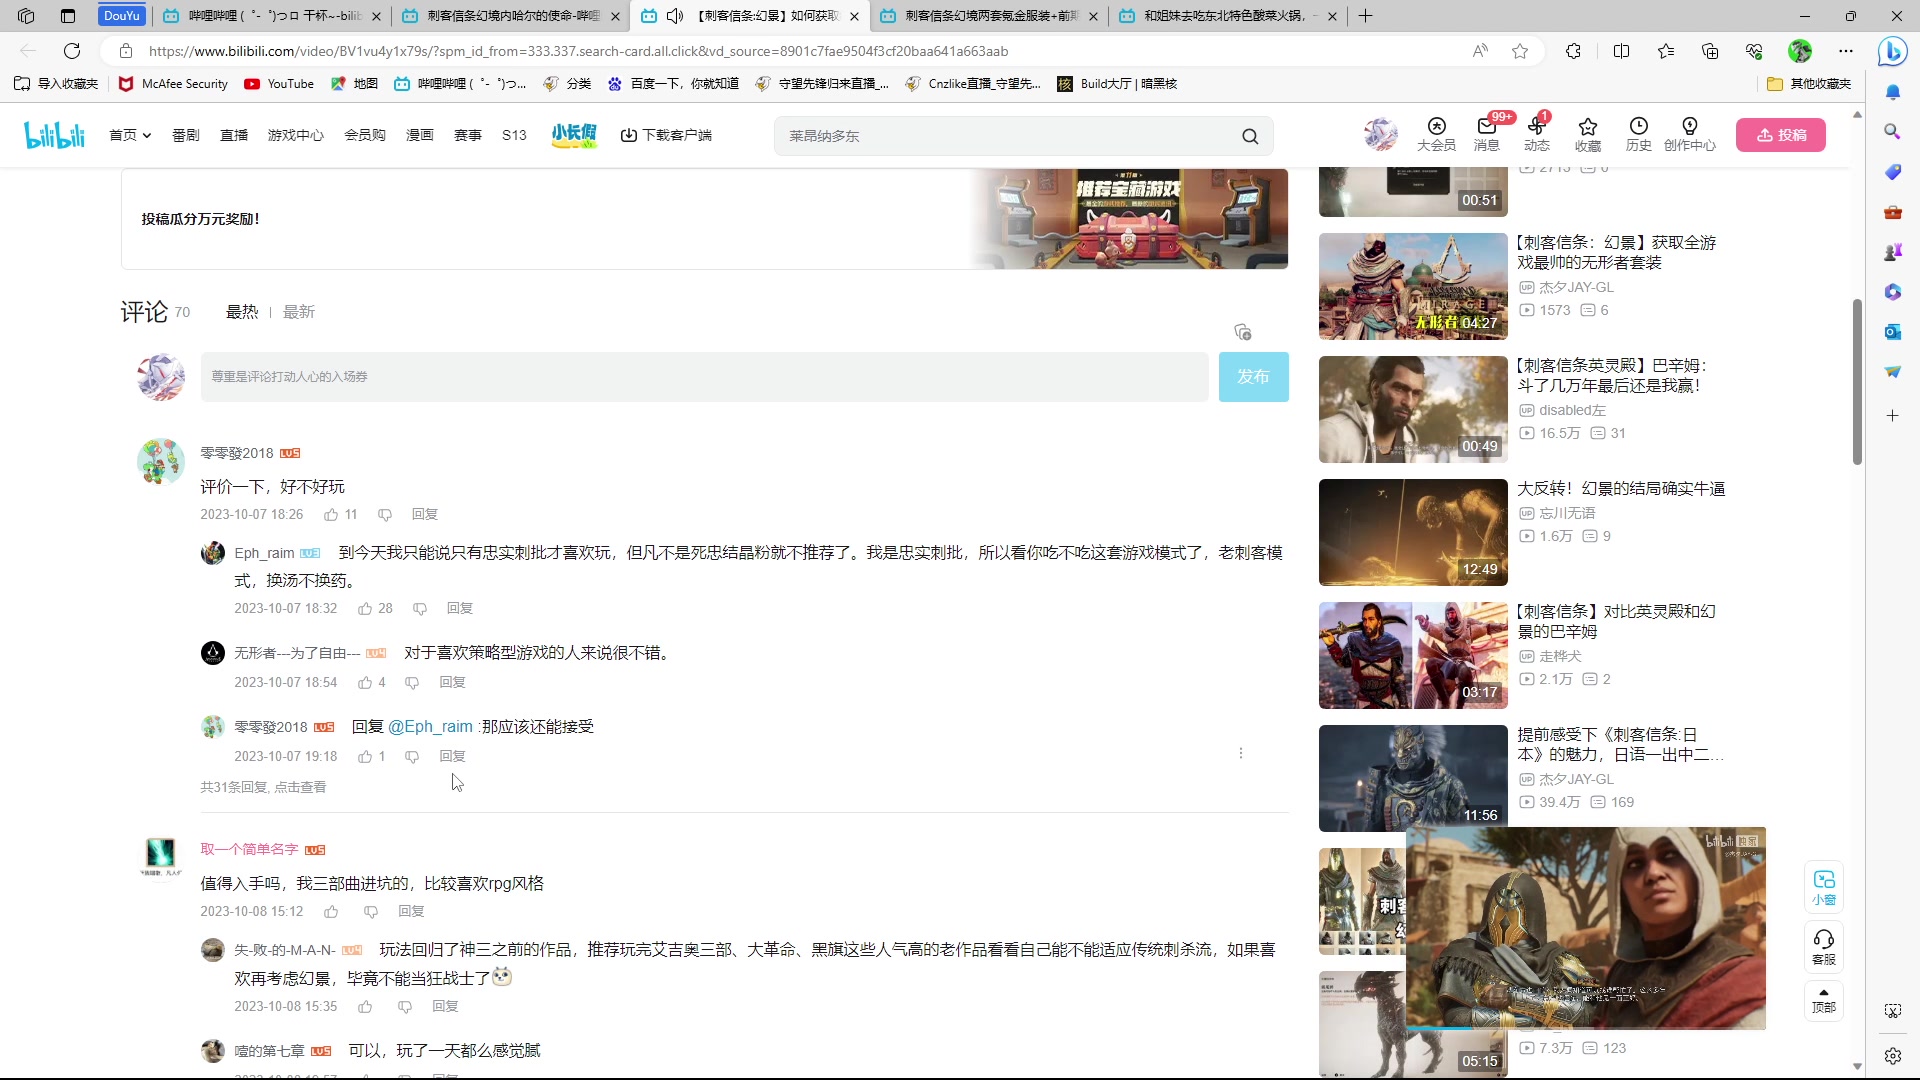Toggle dislike on 无形者's reply
The image size is (1920, 1080).
412,682
